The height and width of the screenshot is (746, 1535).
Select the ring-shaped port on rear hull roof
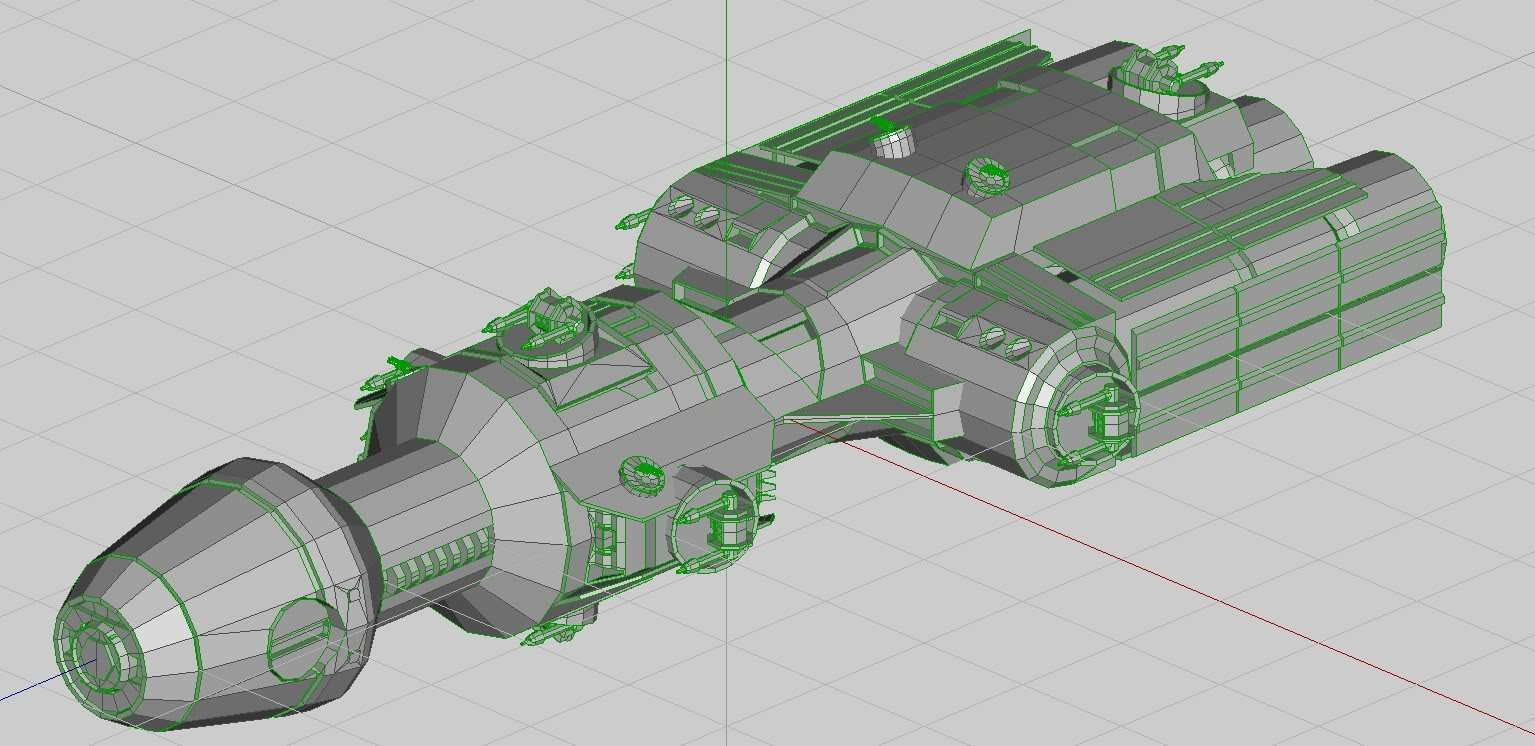click(x=988, y=177)
